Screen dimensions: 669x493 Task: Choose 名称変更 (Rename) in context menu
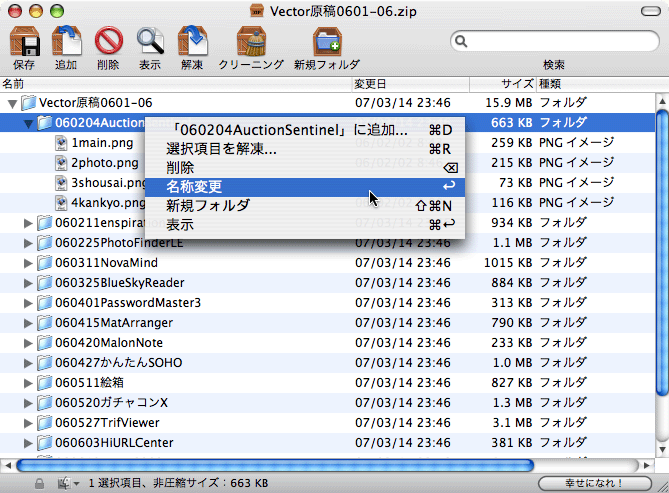coord(305,187)
